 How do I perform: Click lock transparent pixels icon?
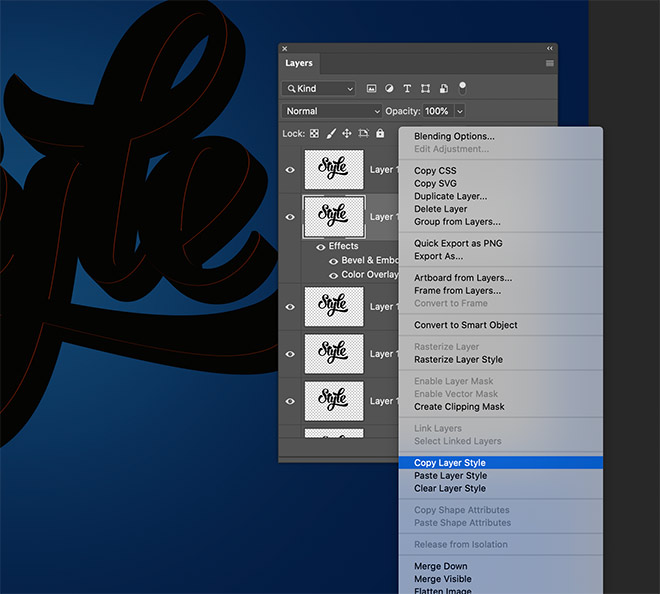(314, 133)
